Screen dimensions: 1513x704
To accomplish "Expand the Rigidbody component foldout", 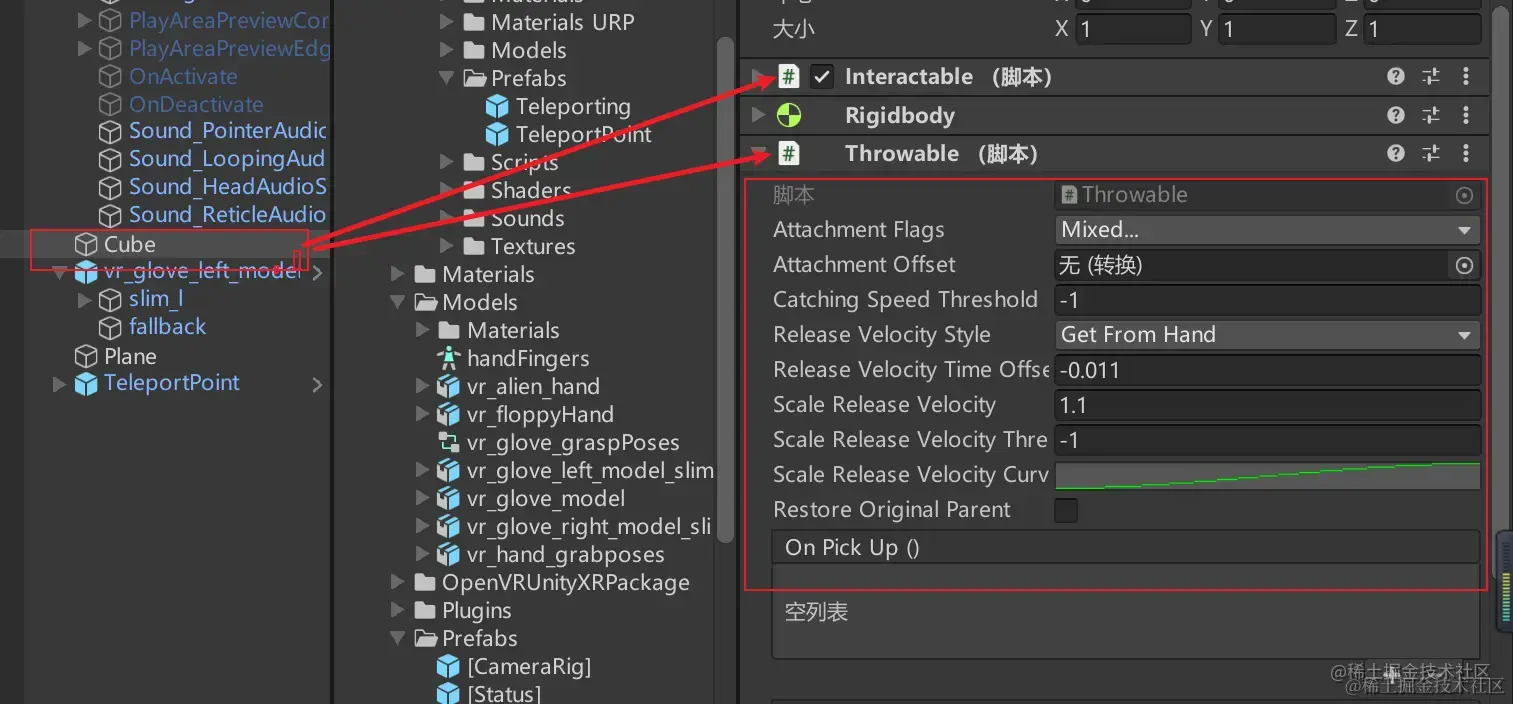I will pyautogui.click(x=759, y=115).
